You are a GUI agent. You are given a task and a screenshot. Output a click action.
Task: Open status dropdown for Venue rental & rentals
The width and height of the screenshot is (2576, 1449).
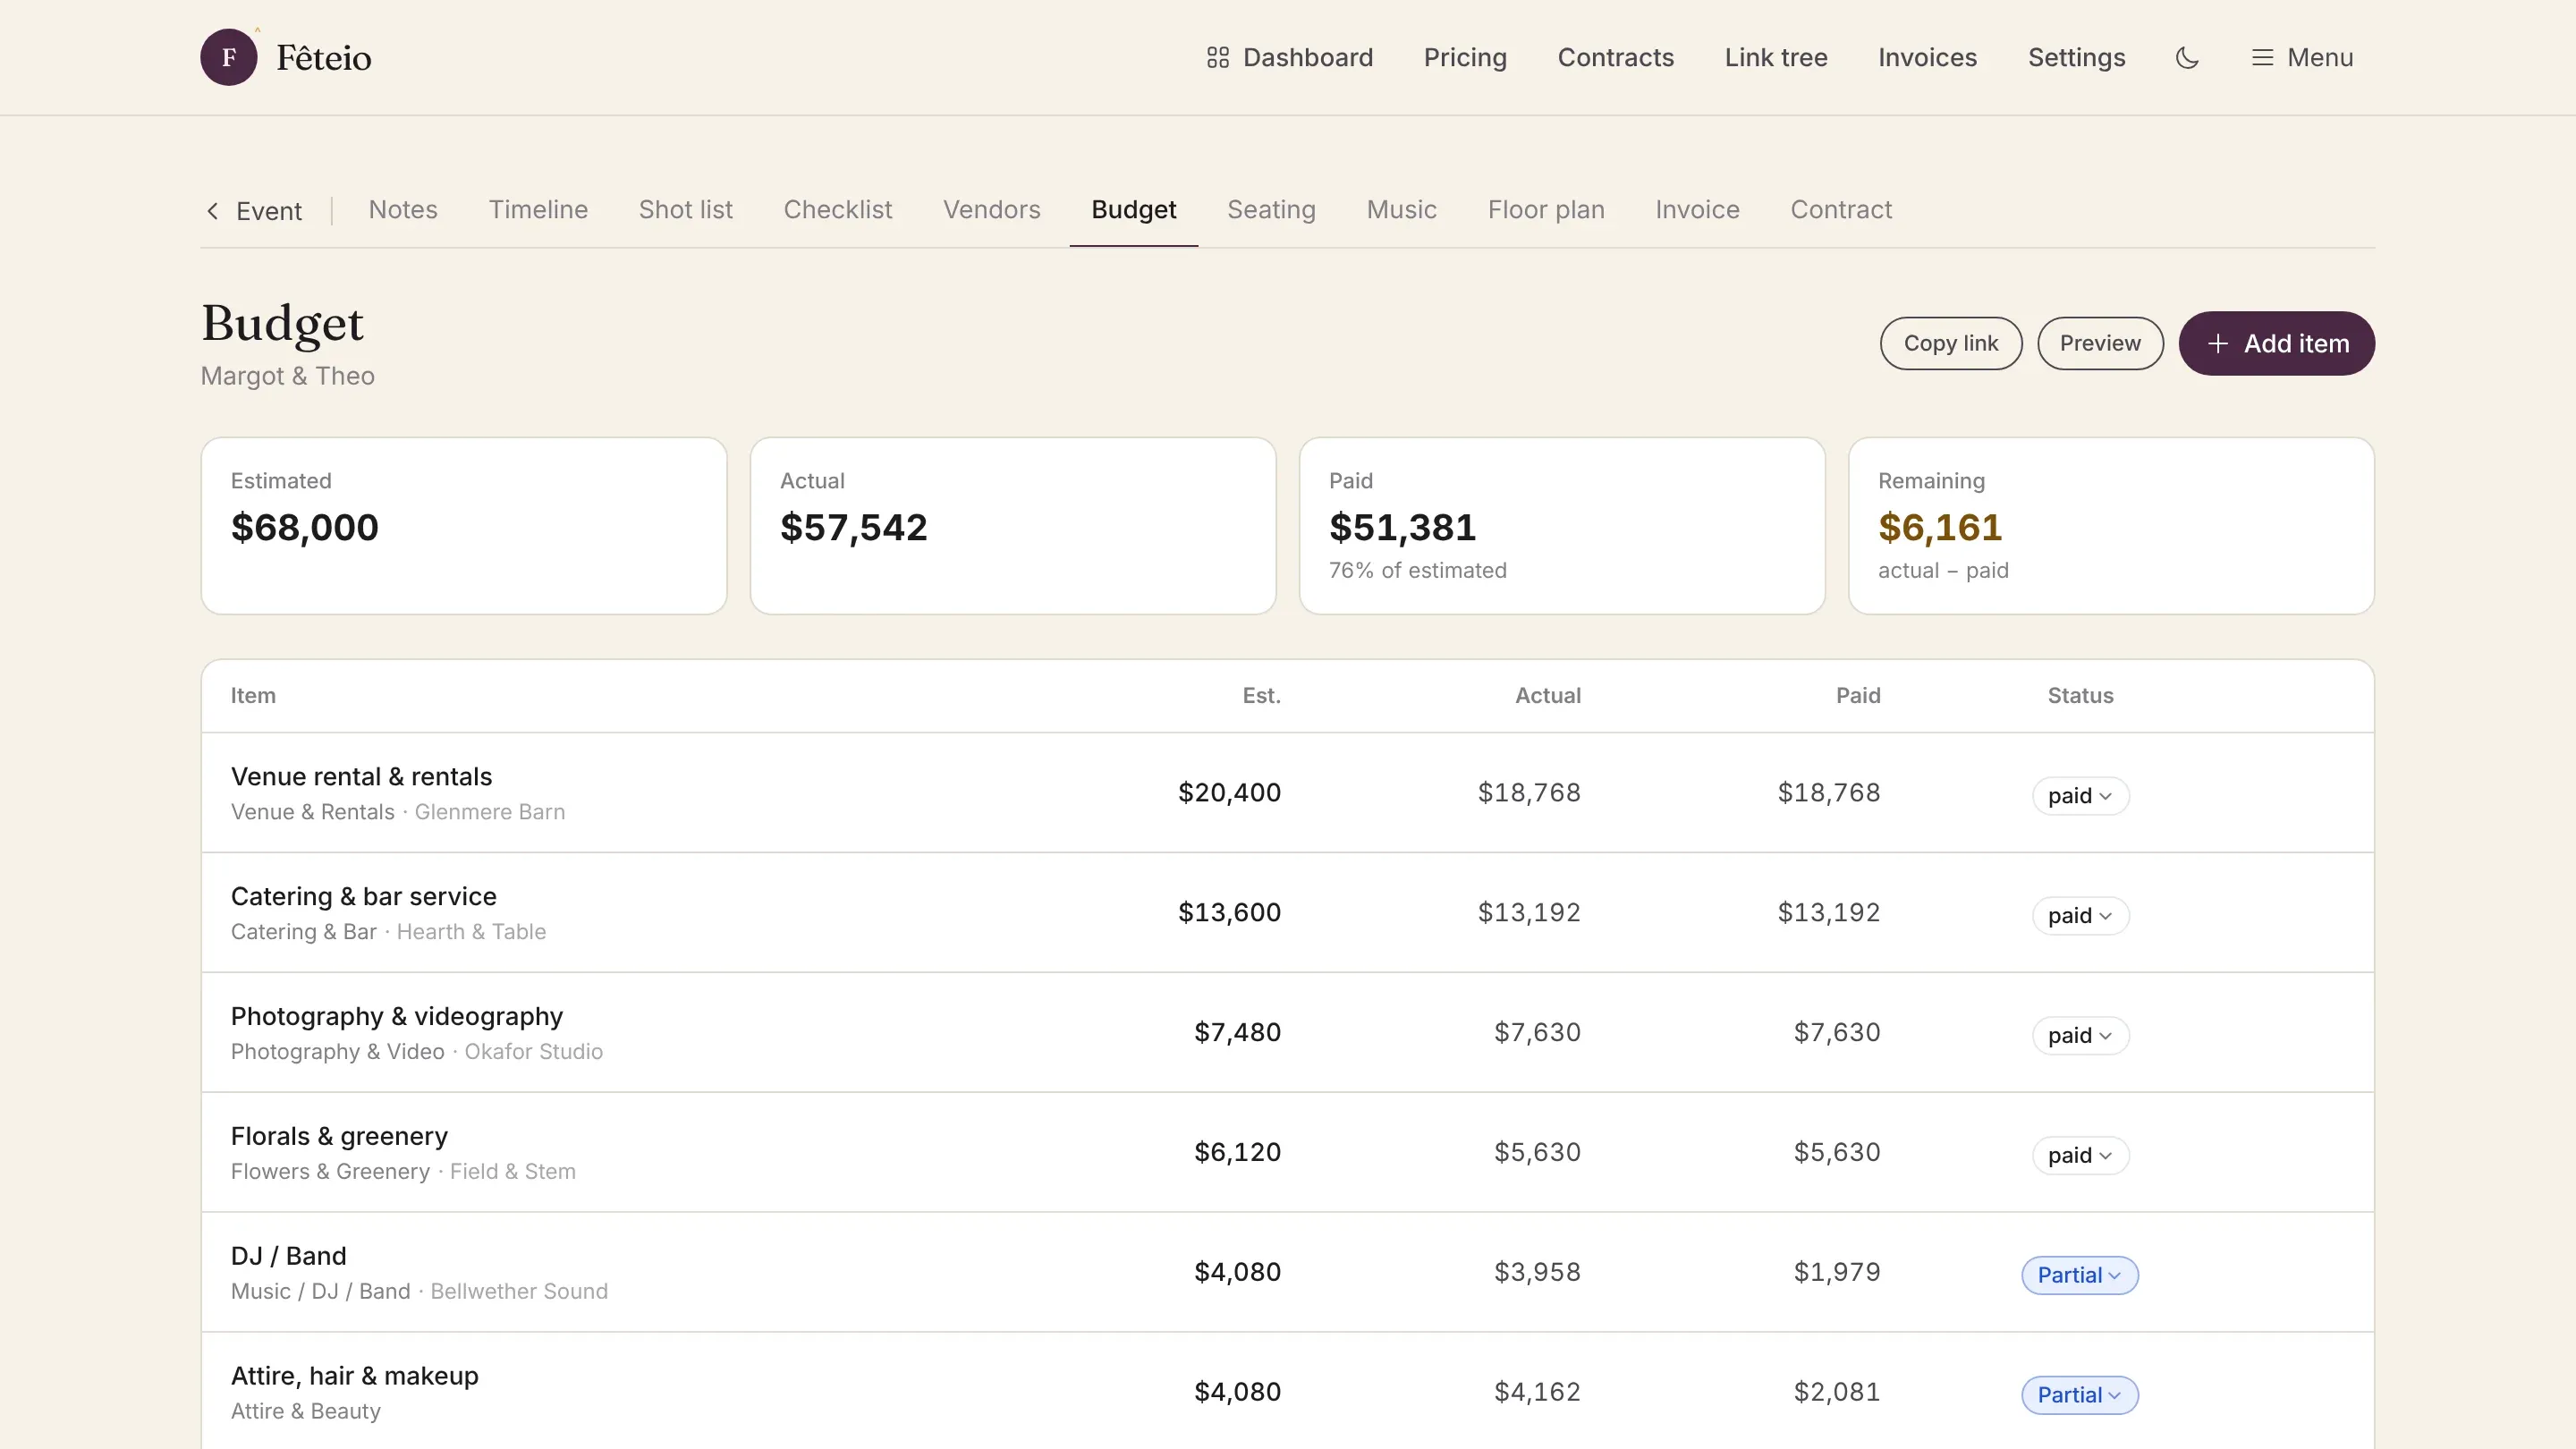2080,796
